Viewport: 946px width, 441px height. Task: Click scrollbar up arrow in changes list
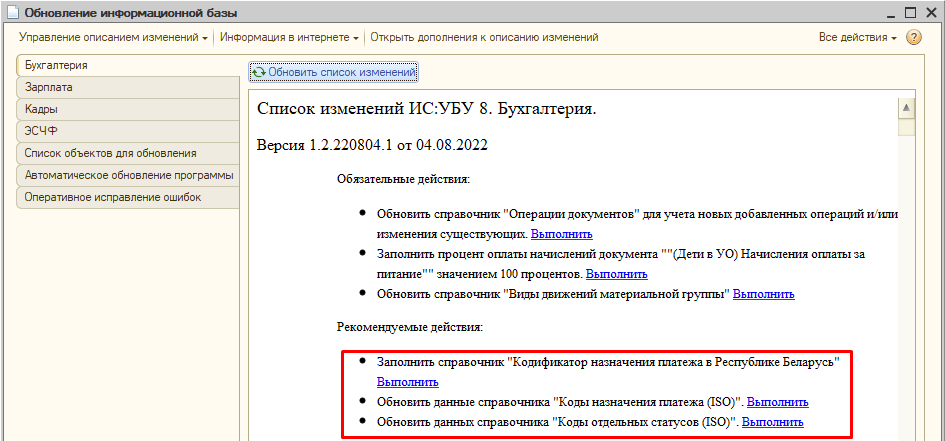pos(906,107)
